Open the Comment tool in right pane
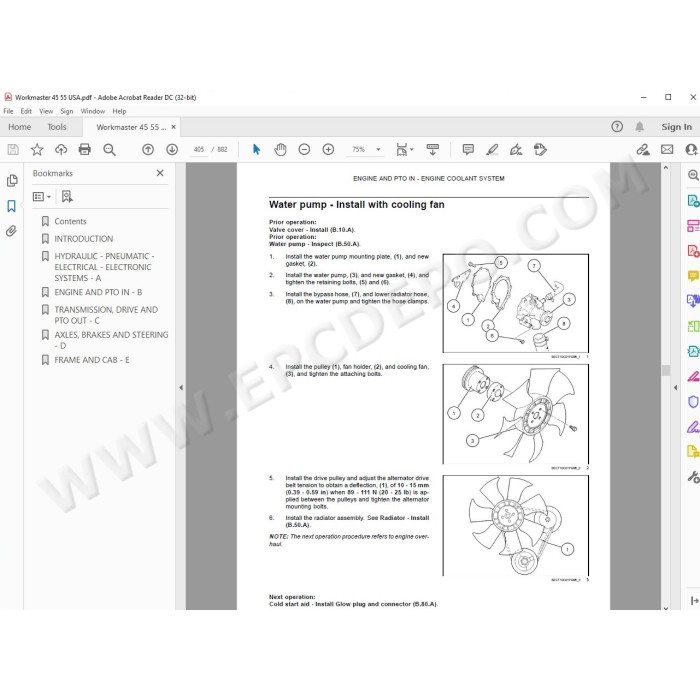This screenshot has width=700, height=700. tap(693, 276)
